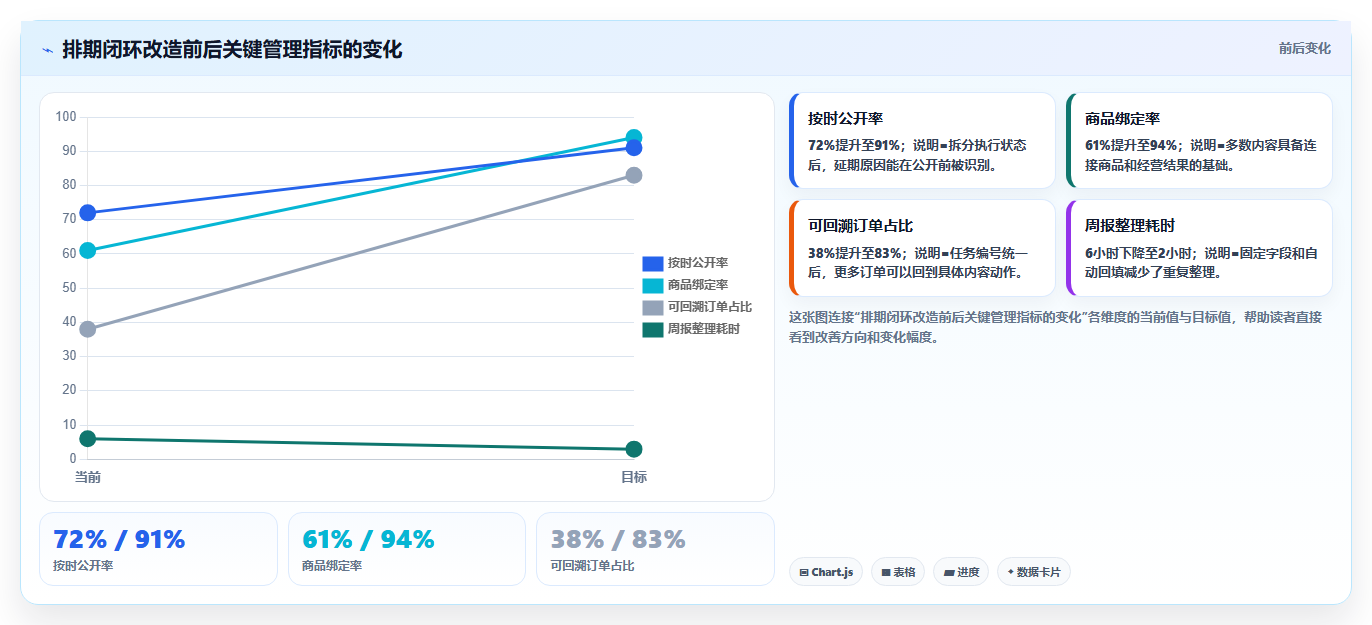Click the 前后变化 label in the header
Screen dimensions: 1372x625
tap(1304, 48)
